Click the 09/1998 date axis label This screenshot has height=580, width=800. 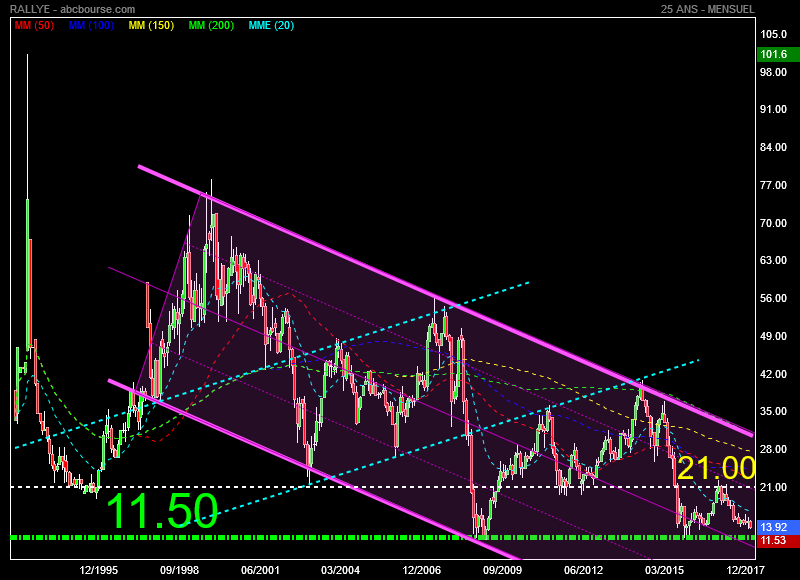tap(180, 570)
